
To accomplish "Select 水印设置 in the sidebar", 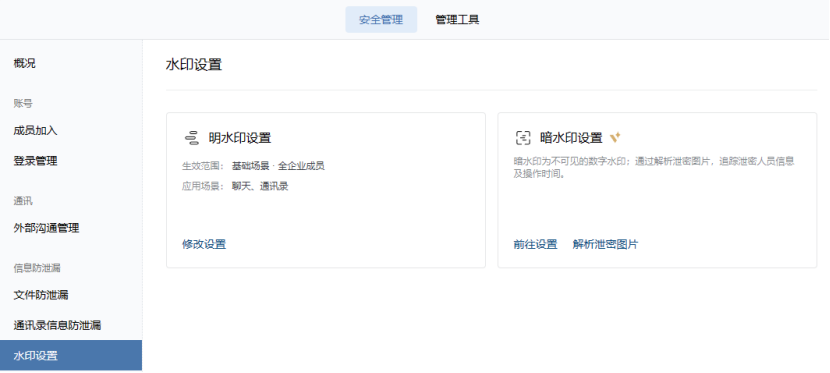I will pos(71,356).
